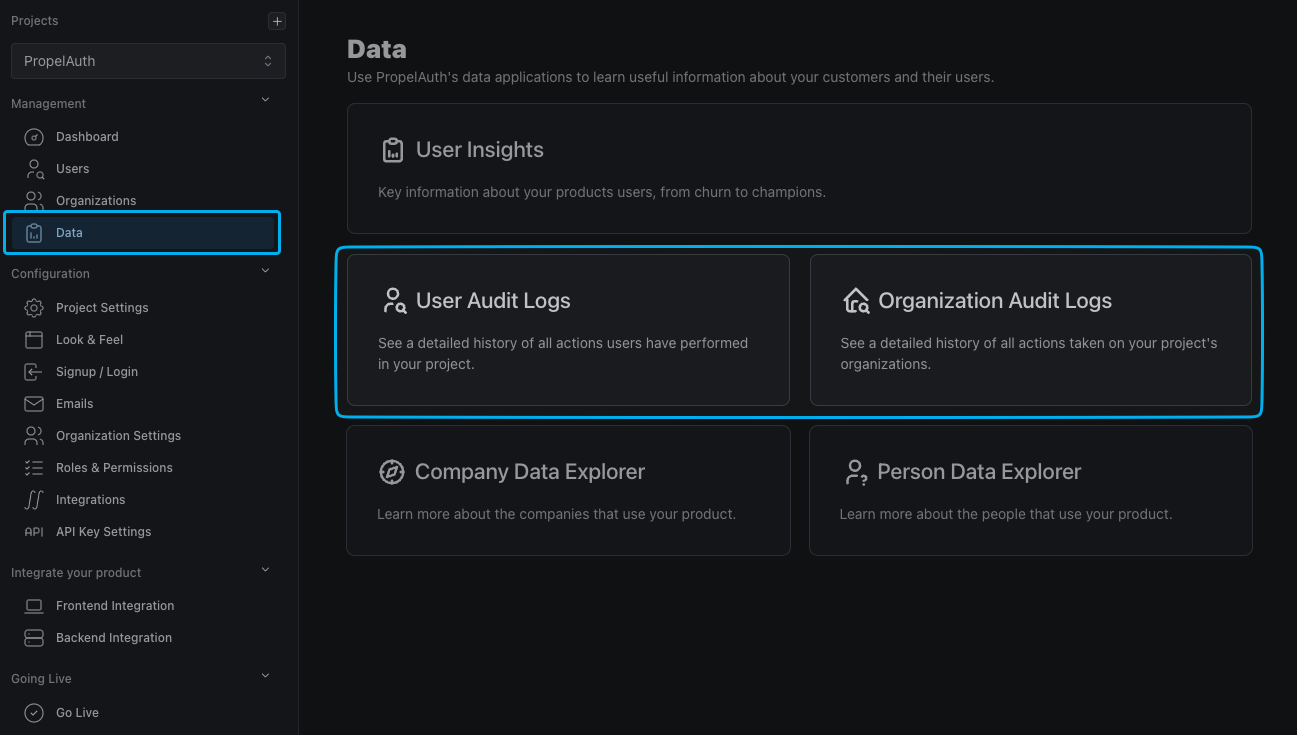Click the Going Live section label
The height and width of the screenshot is (735, 1297).
[41, 679]
